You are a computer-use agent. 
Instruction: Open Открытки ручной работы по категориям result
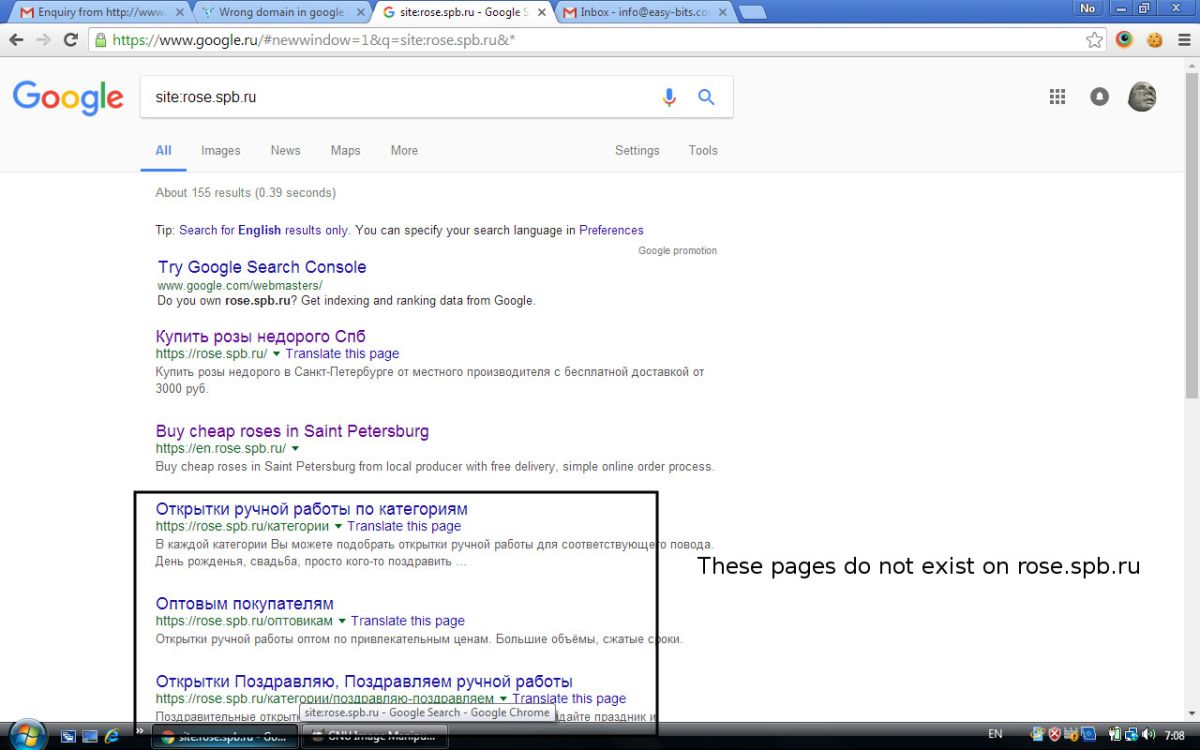coord(312,509)
